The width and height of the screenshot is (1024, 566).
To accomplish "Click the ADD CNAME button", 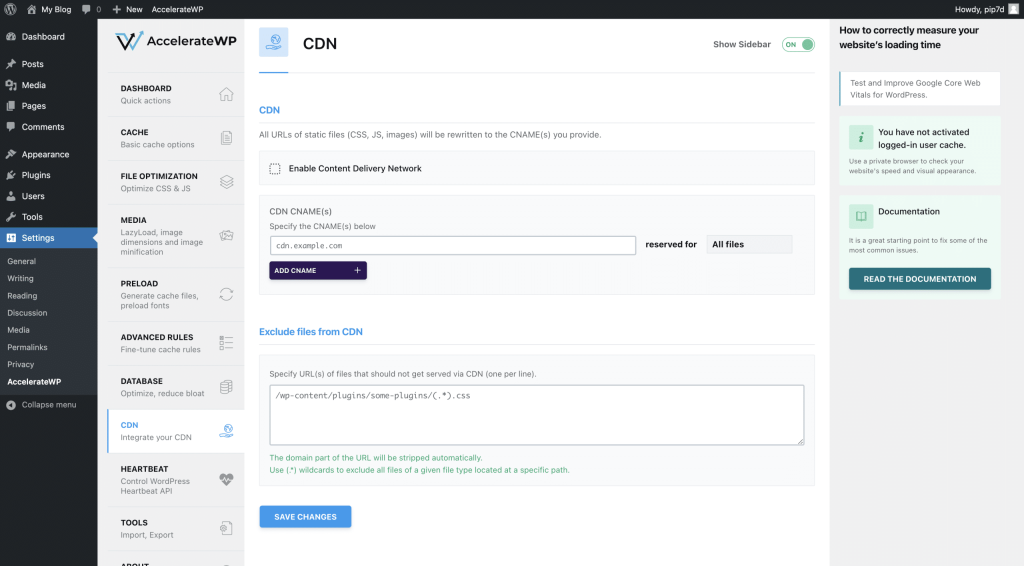I will pyautogui.click(x=318, y=270).
